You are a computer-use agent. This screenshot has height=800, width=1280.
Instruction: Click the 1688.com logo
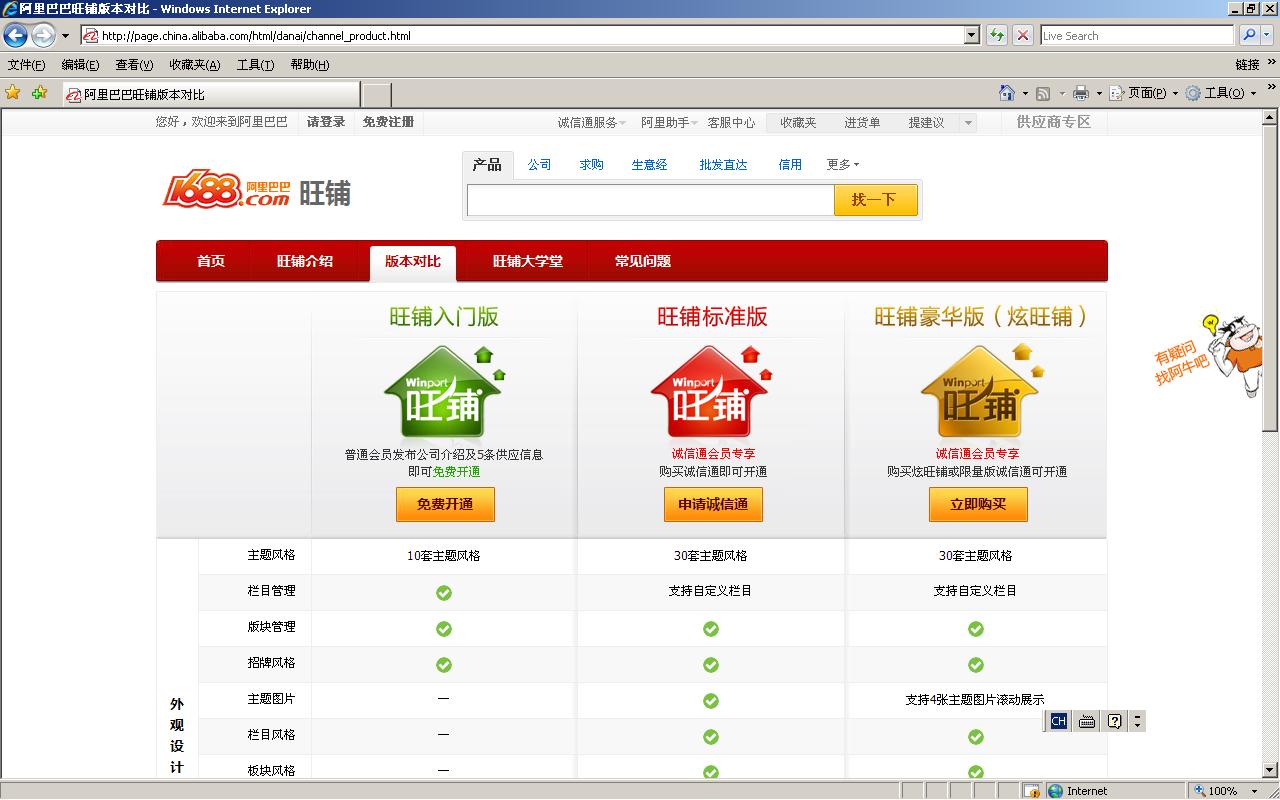coord(227,188)
